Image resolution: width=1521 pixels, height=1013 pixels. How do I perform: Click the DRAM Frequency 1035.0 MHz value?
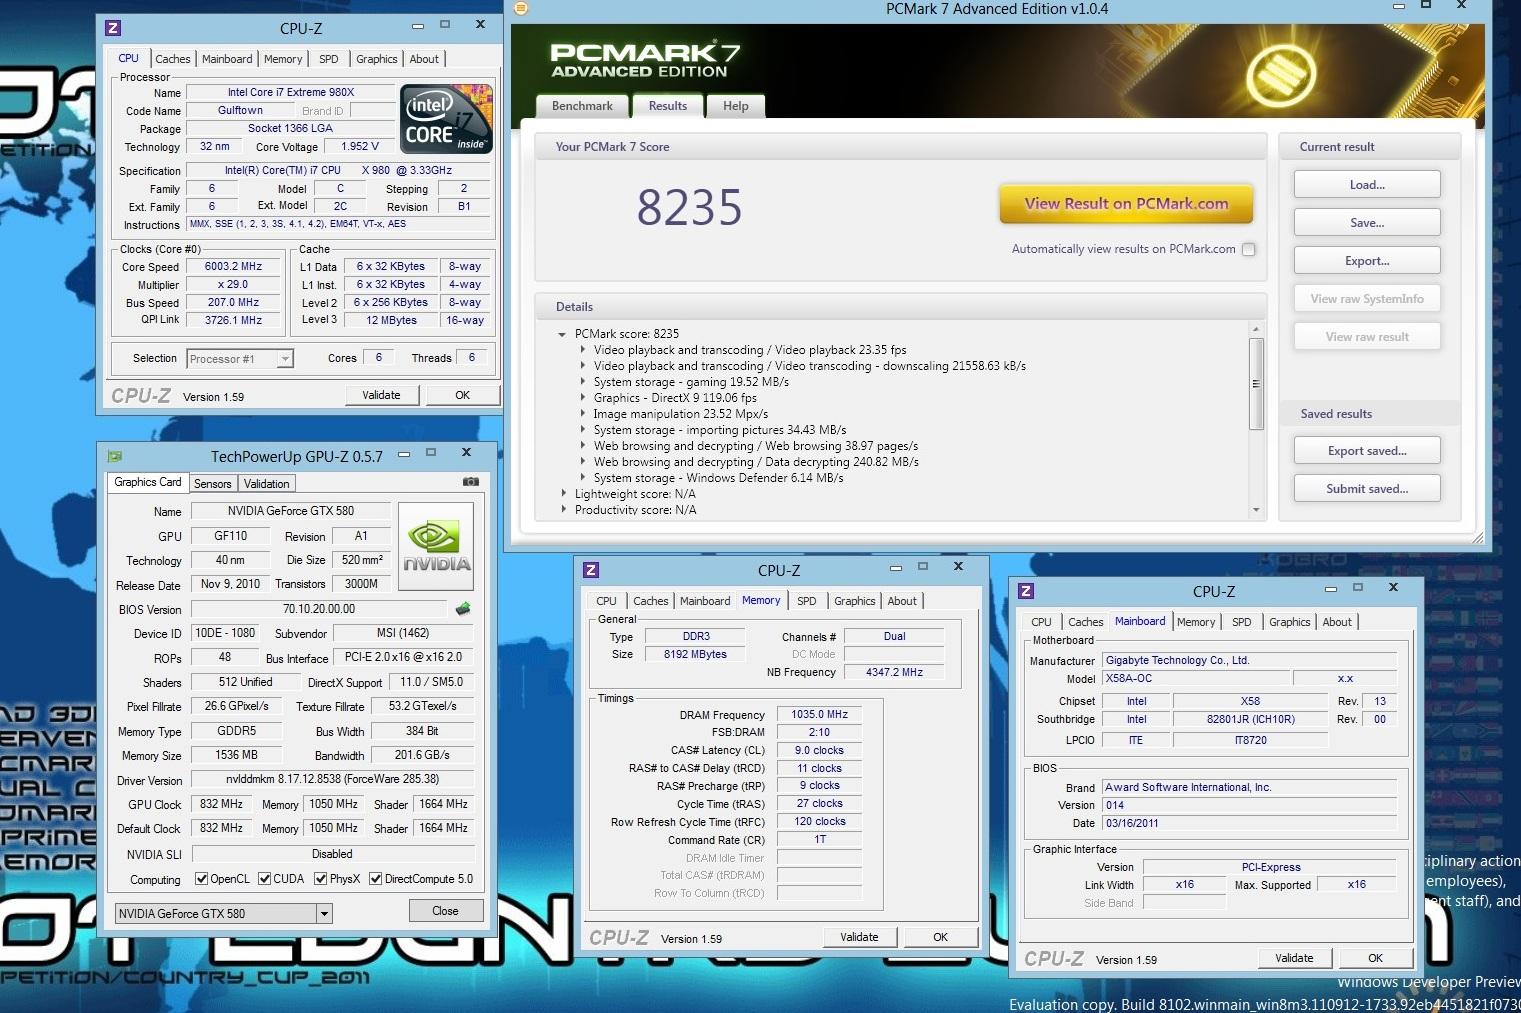tap(819, 715)
